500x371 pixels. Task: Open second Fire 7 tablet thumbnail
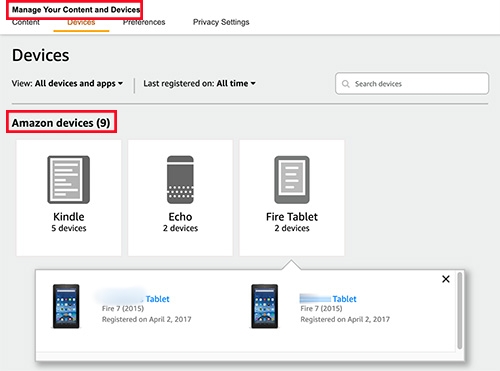(x=265, y=306)
